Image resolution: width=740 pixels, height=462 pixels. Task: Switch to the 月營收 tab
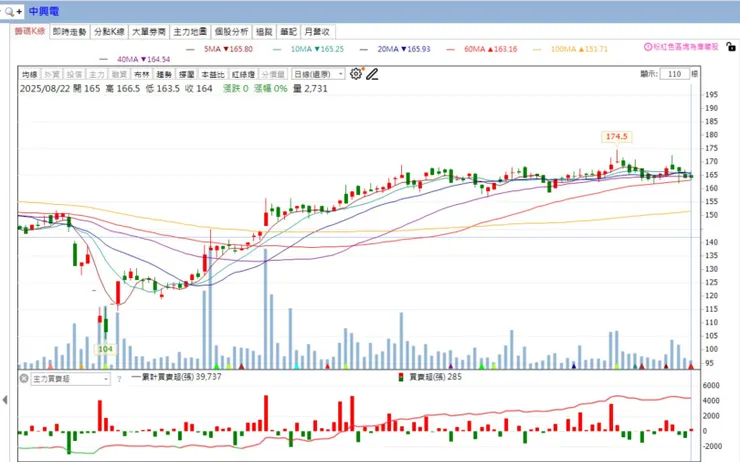click(317, 32)
